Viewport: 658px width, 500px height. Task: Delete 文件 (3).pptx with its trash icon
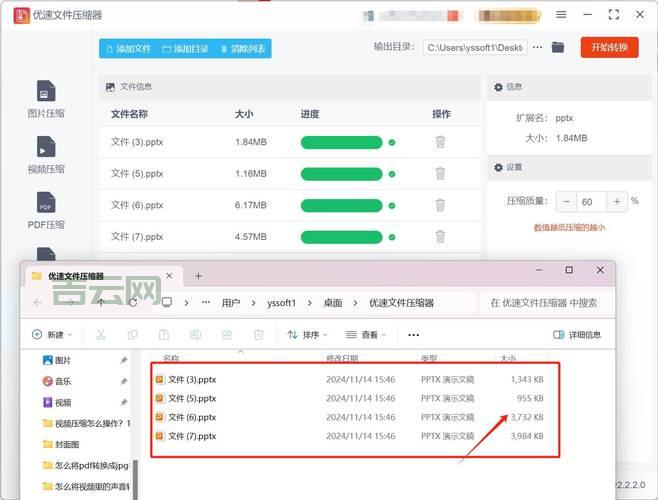pyautogui.click(x=440, y=142)
